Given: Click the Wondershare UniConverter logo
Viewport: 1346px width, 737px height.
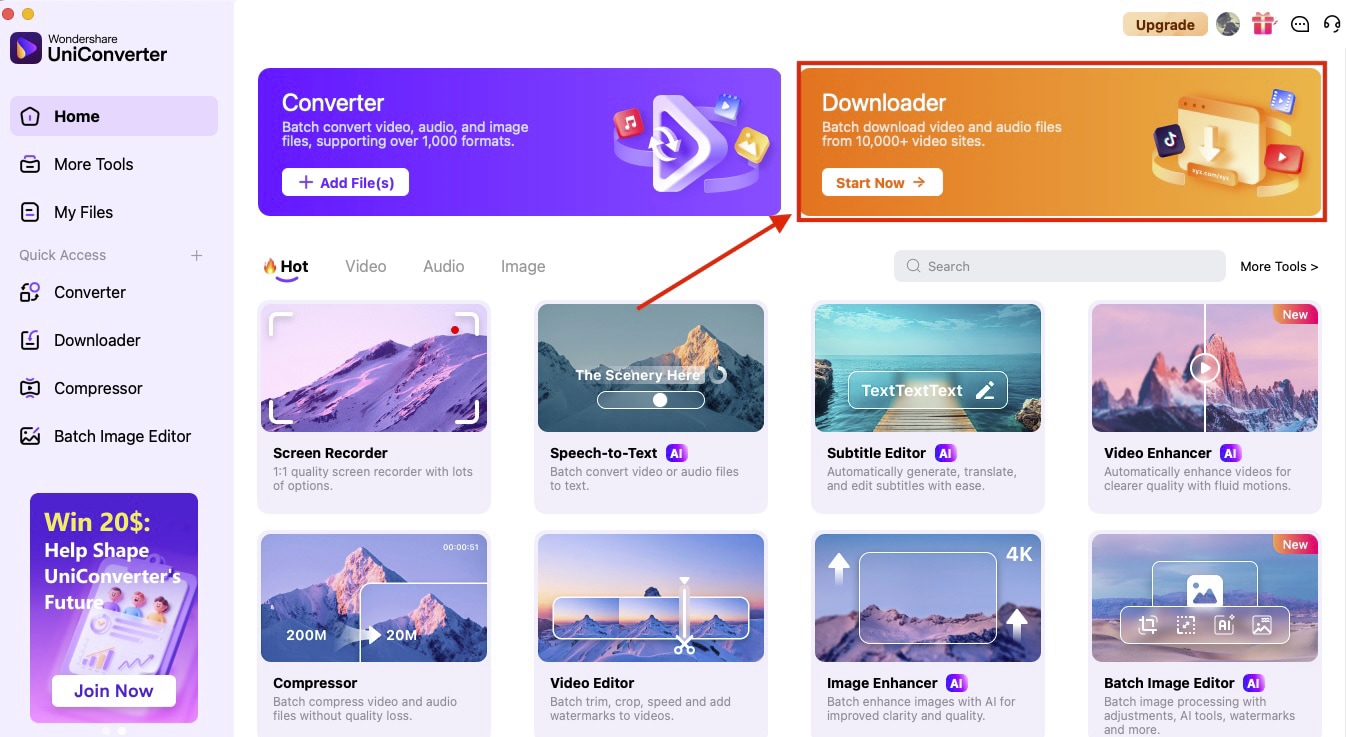Looking at the screenshot, I should click(89, 48).
